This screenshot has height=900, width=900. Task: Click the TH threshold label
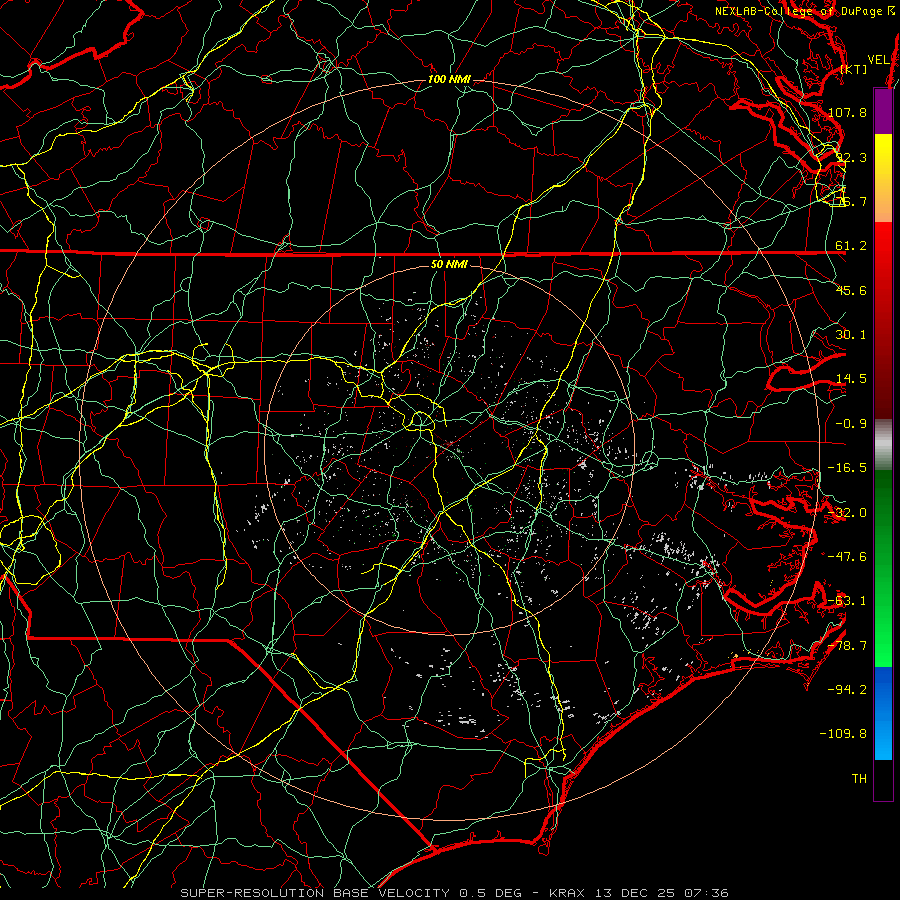[859, 779]
